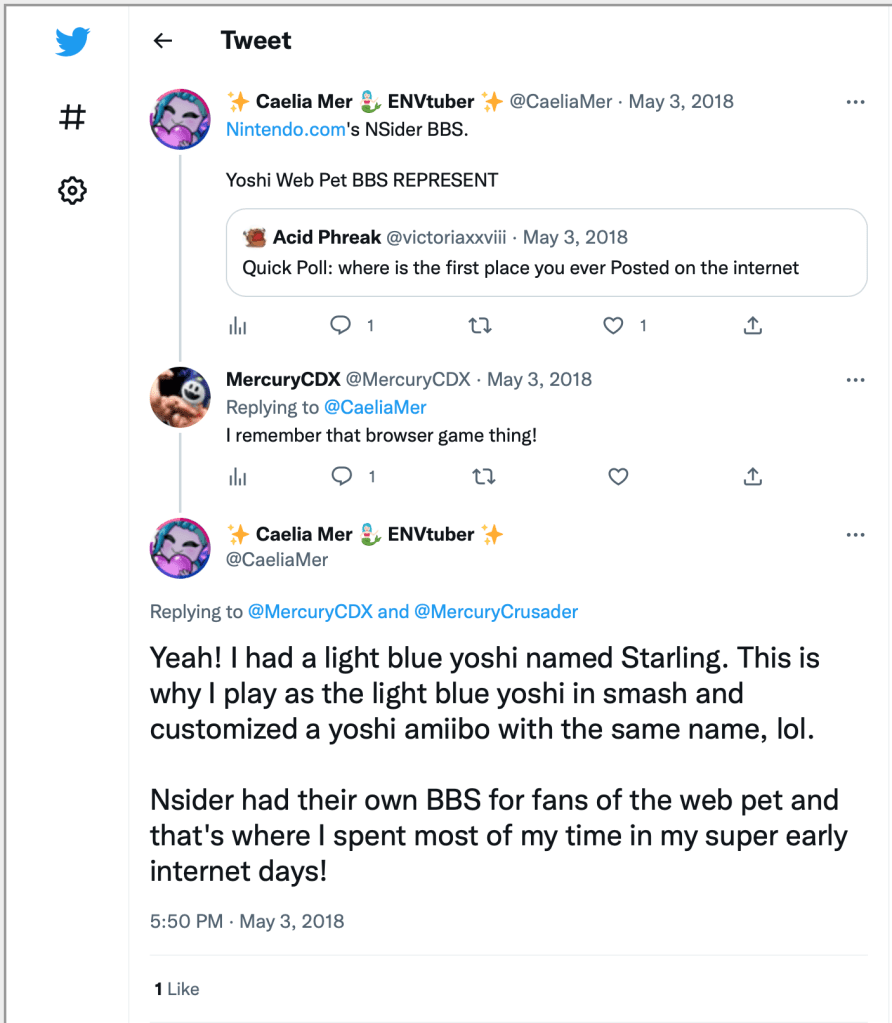Retweet MercuryCDX's reply

483,477
